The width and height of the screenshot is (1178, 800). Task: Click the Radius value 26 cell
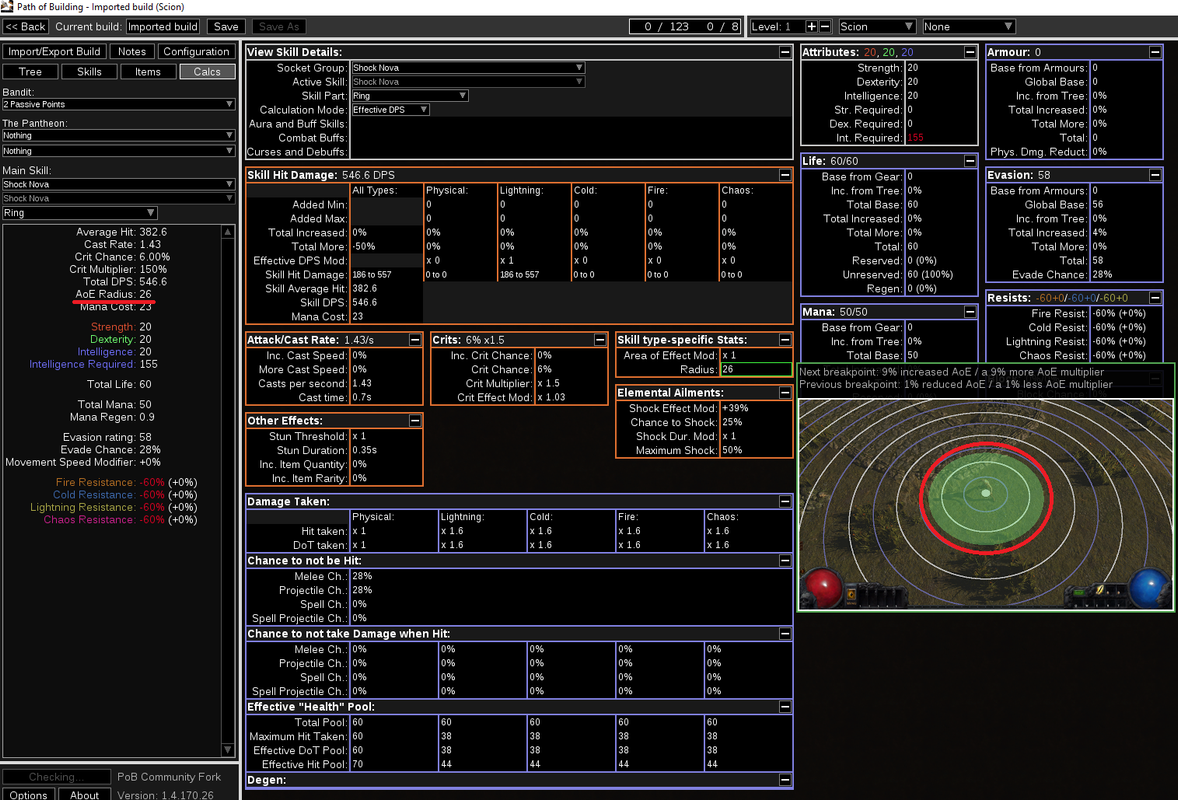click(755, 370)
